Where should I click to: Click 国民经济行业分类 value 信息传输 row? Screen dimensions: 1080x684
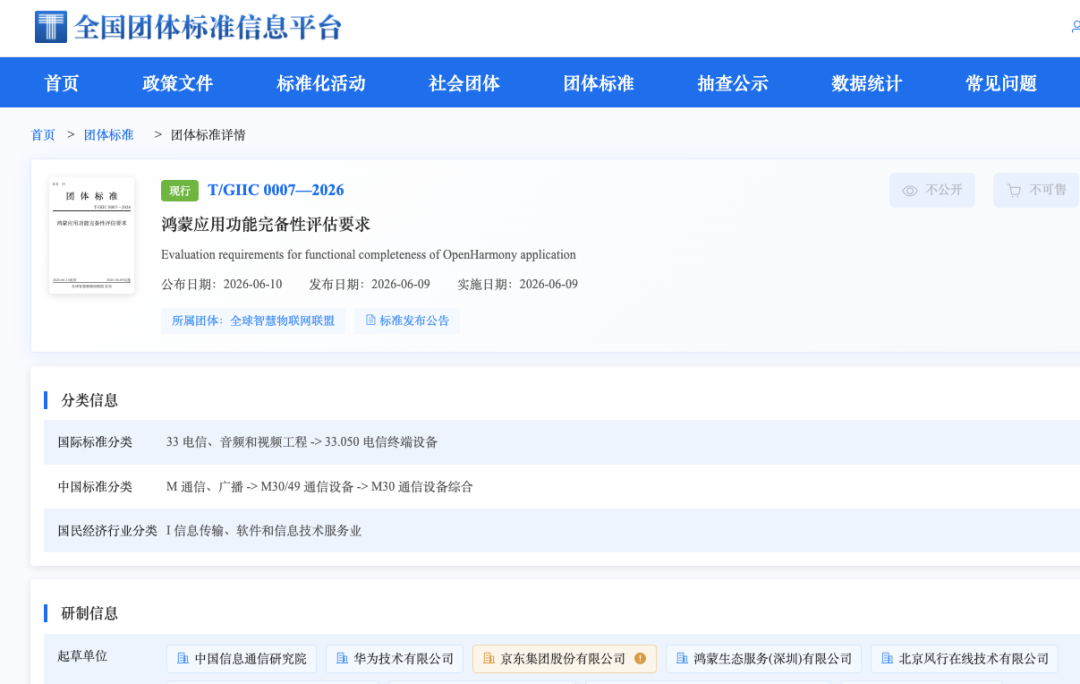pyautogui.click(x=264, y=531)
